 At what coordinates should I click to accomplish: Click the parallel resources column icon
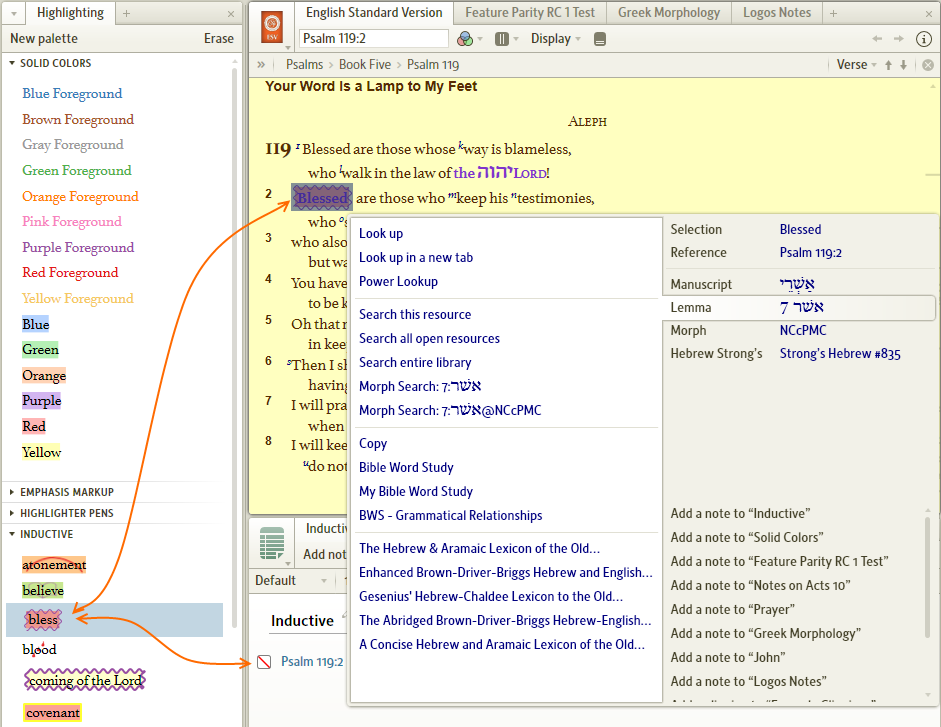pyautogui.click(x=502, y=39)
